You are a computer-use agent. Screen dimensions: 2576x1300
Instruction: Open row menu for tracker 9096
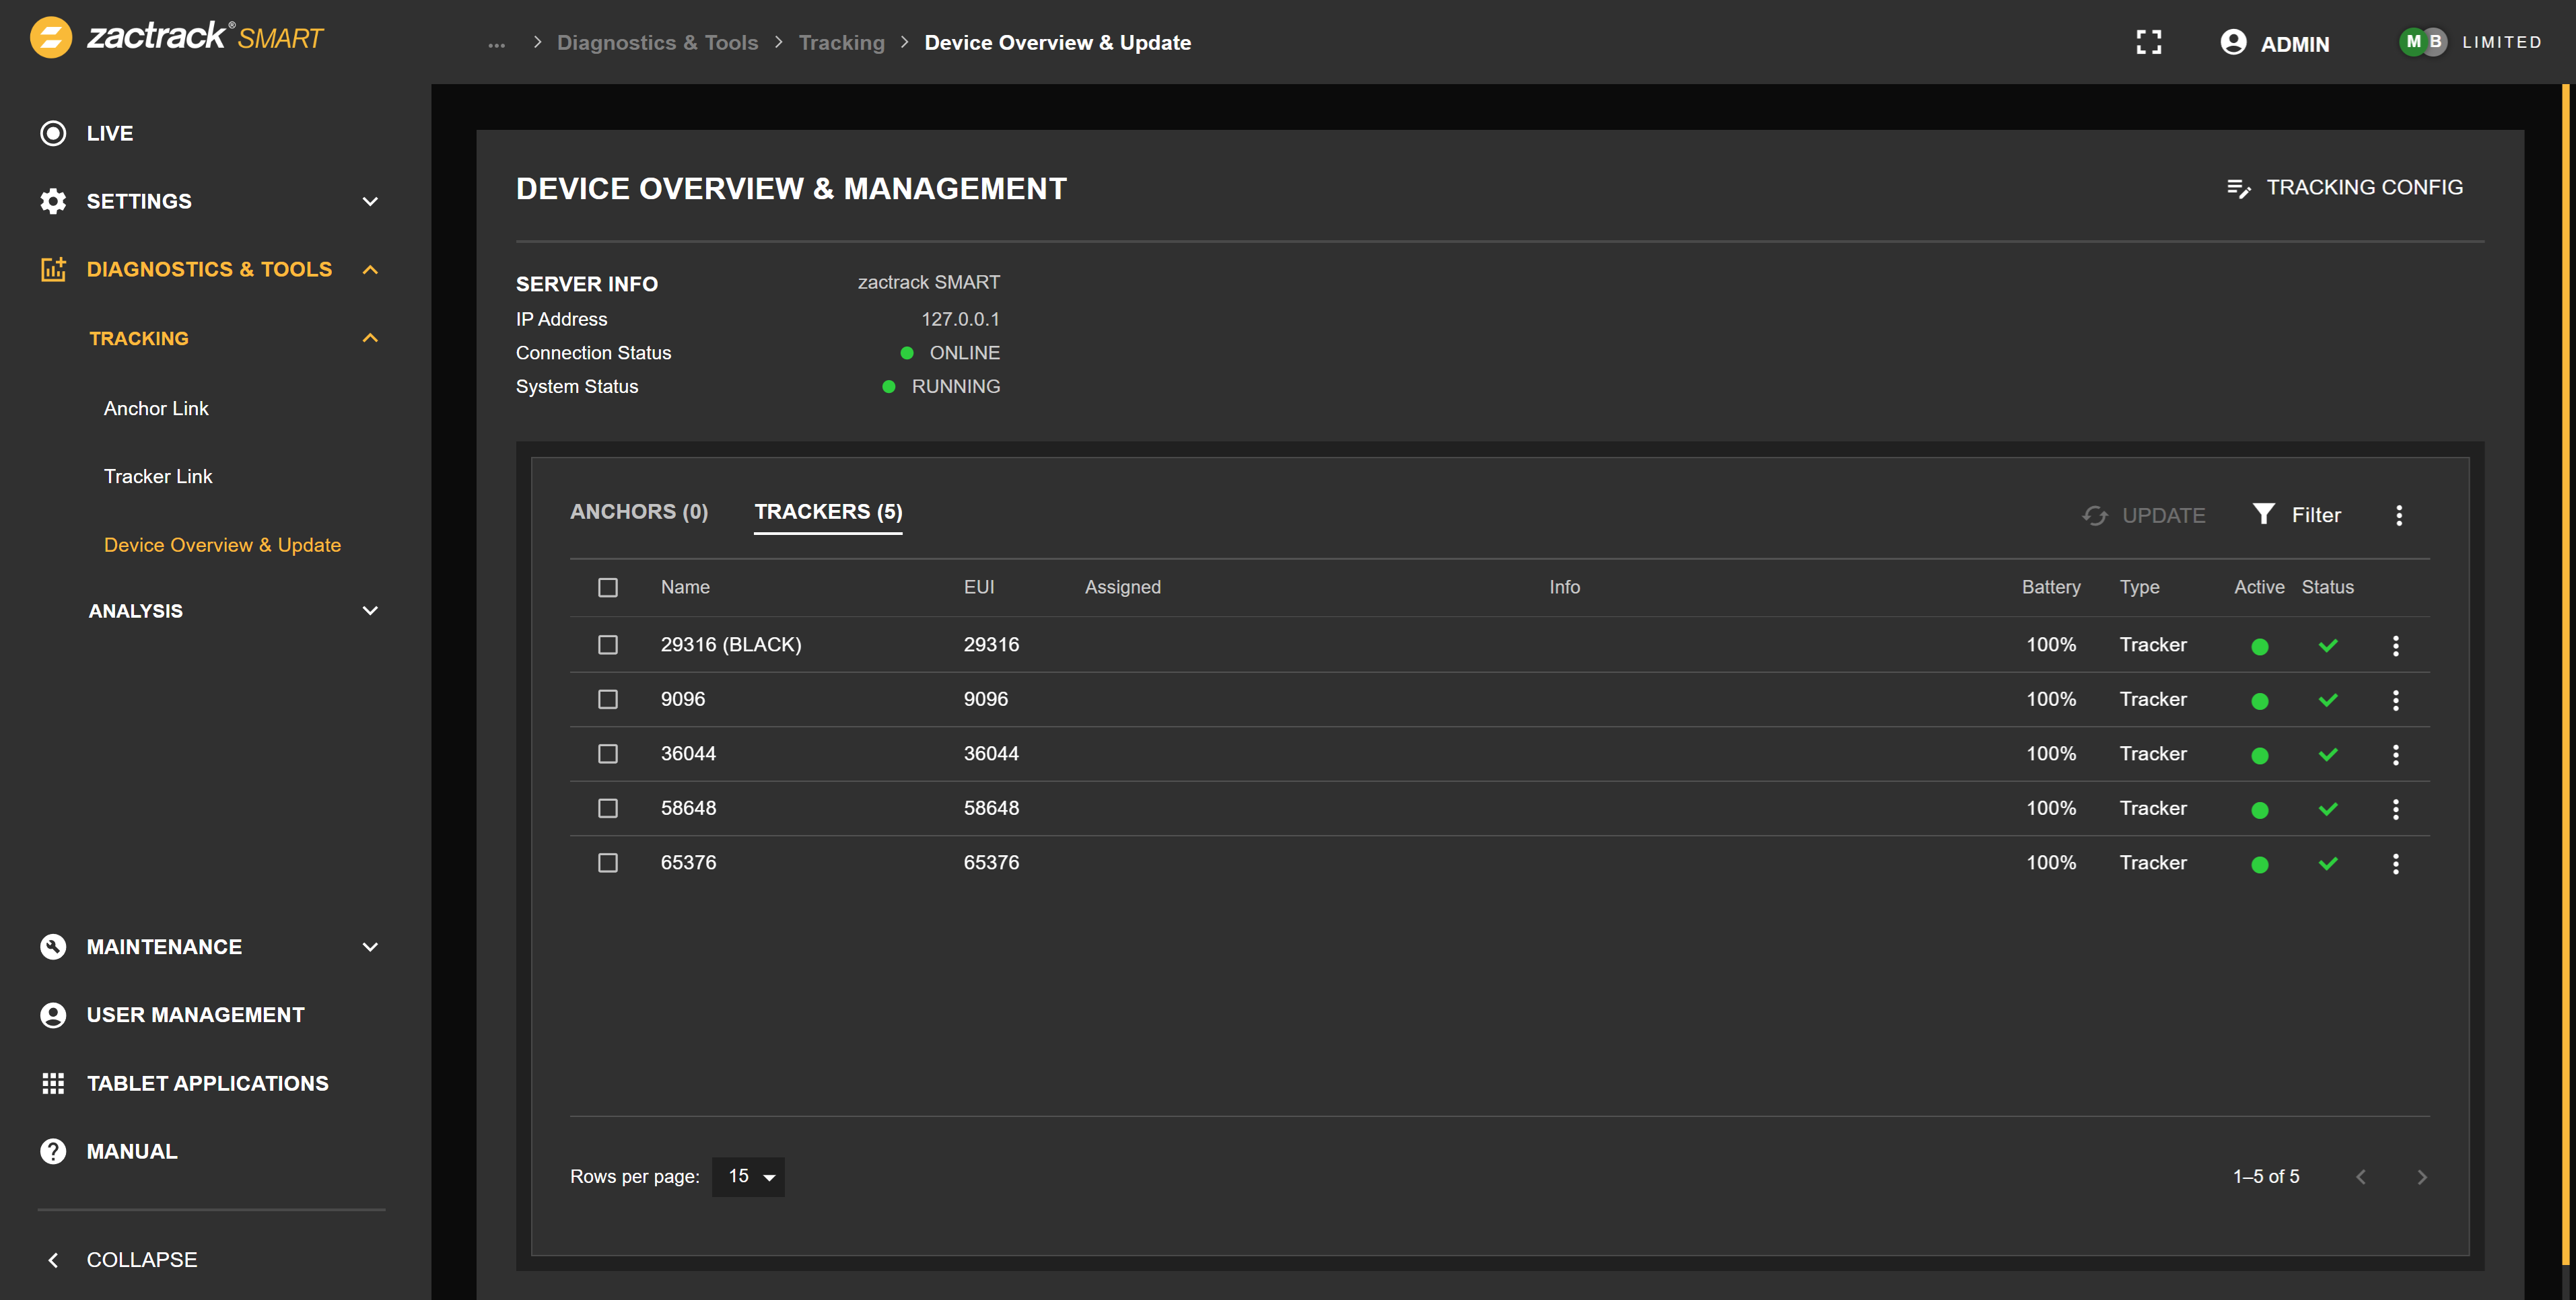(x=2396, y=700)
